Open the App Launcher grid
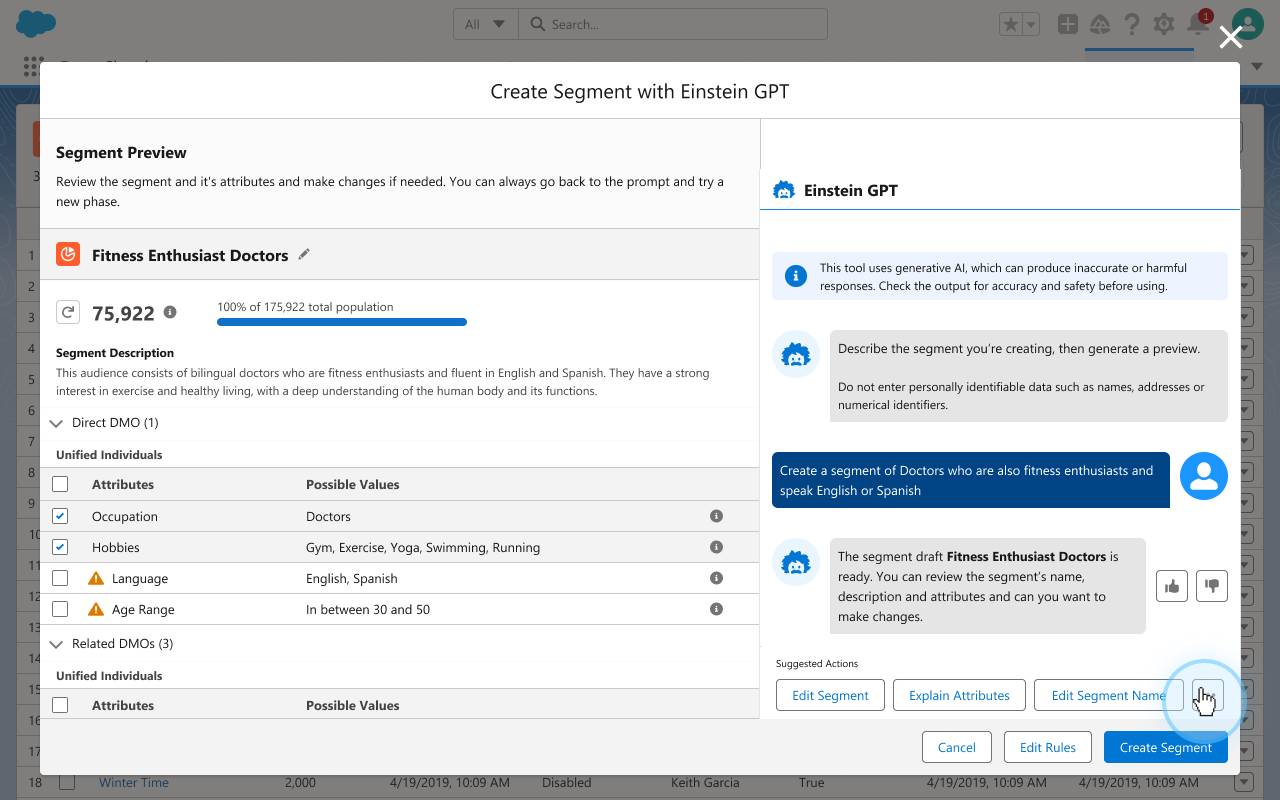 coord(32,66)
